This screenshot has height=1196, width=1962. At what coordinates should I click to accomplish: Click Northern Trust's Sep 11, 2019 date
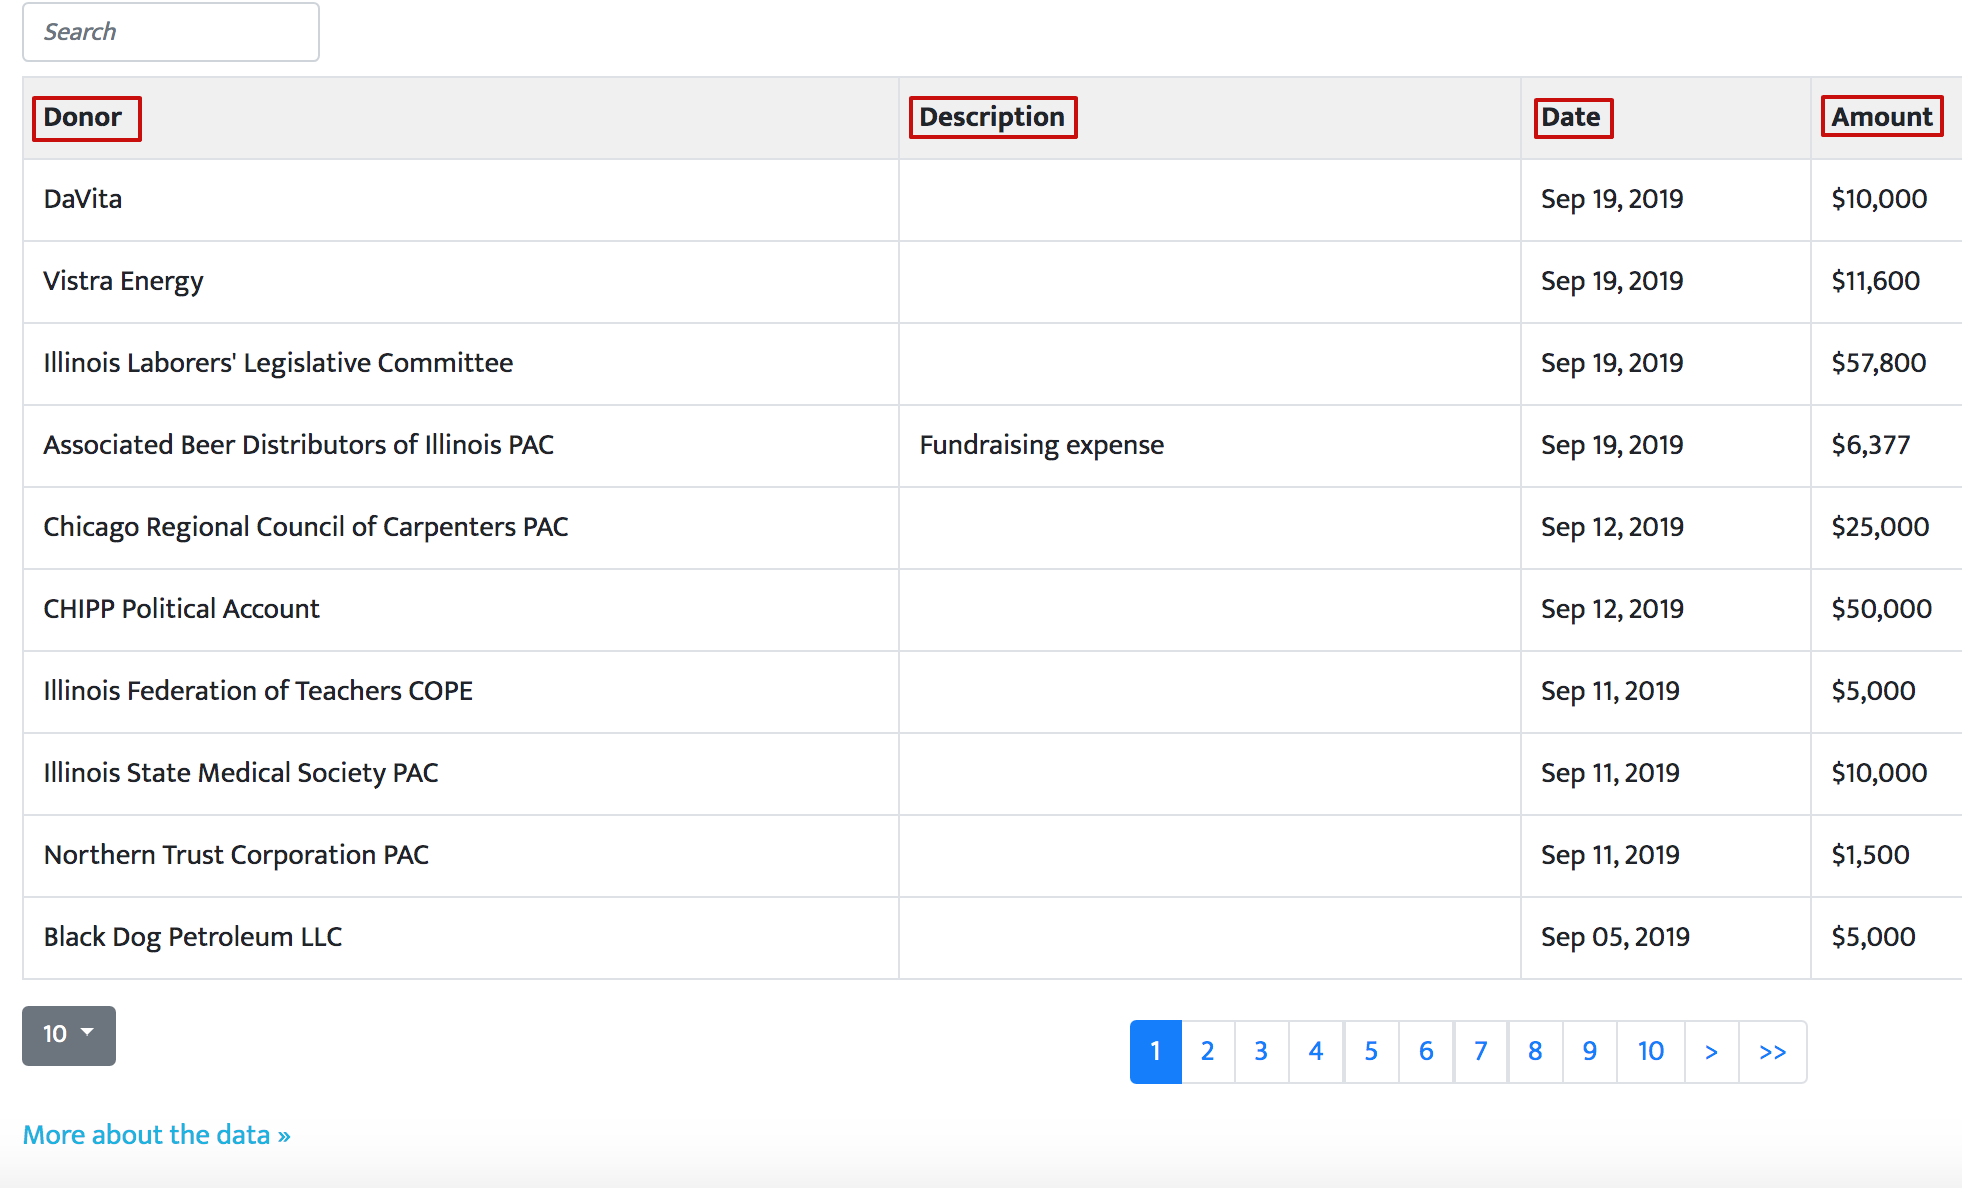(x=1666, y=856)
